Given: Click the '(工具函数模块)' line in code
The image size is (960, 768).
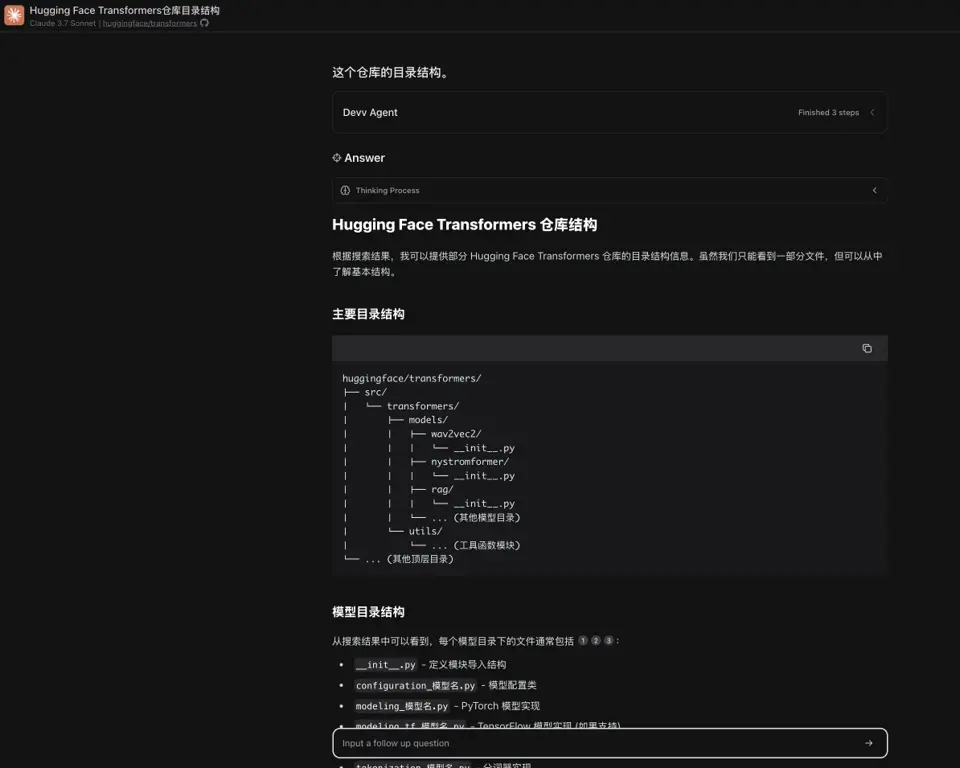Looking at the screenshot, I should [x=487, y=545].
